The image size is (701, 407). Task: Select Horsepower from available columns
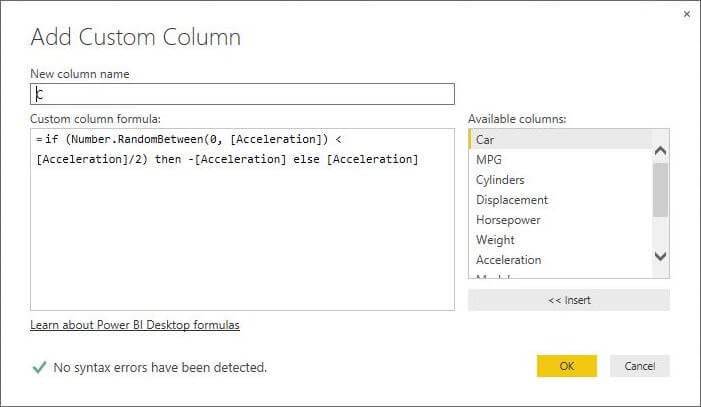[510, 219]
